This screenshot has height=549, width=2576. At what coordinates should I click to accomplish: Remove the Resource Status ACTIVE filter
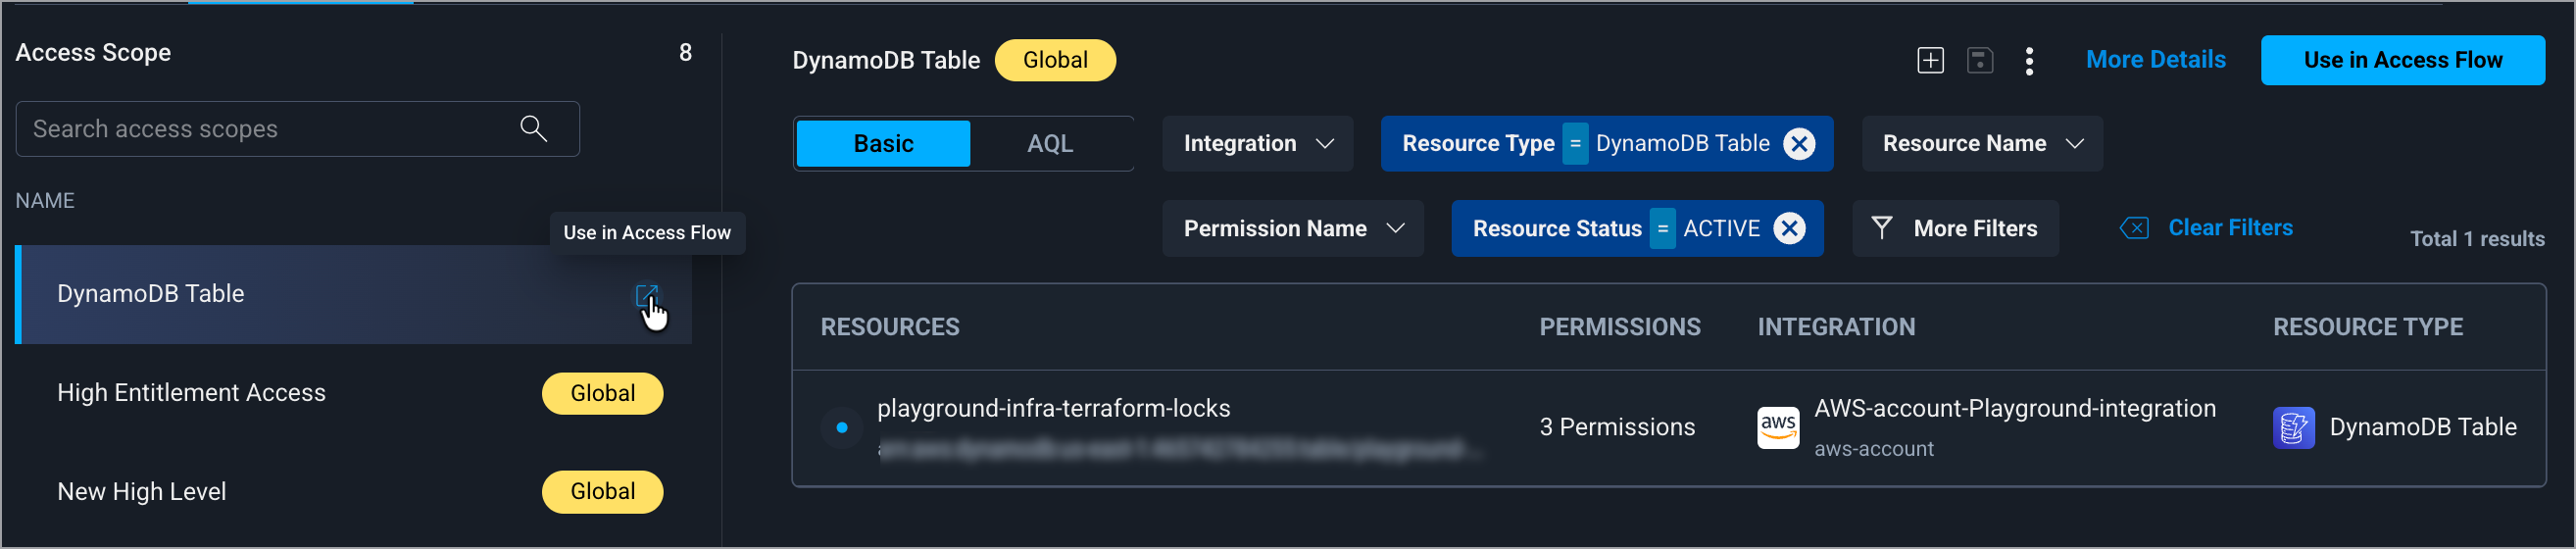(1789, 229)
